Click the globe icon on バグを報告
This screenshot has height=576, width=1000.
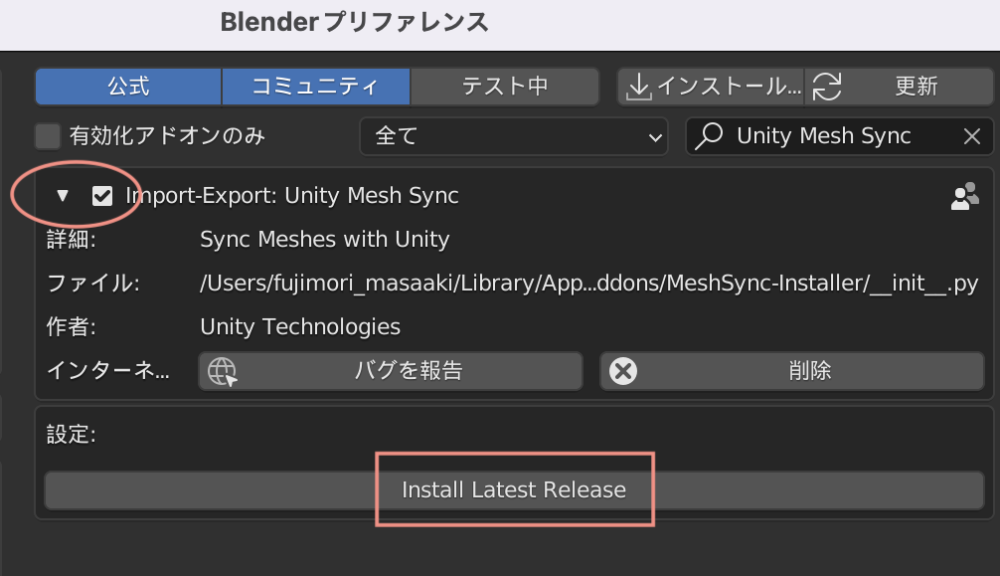pos(222,370)
